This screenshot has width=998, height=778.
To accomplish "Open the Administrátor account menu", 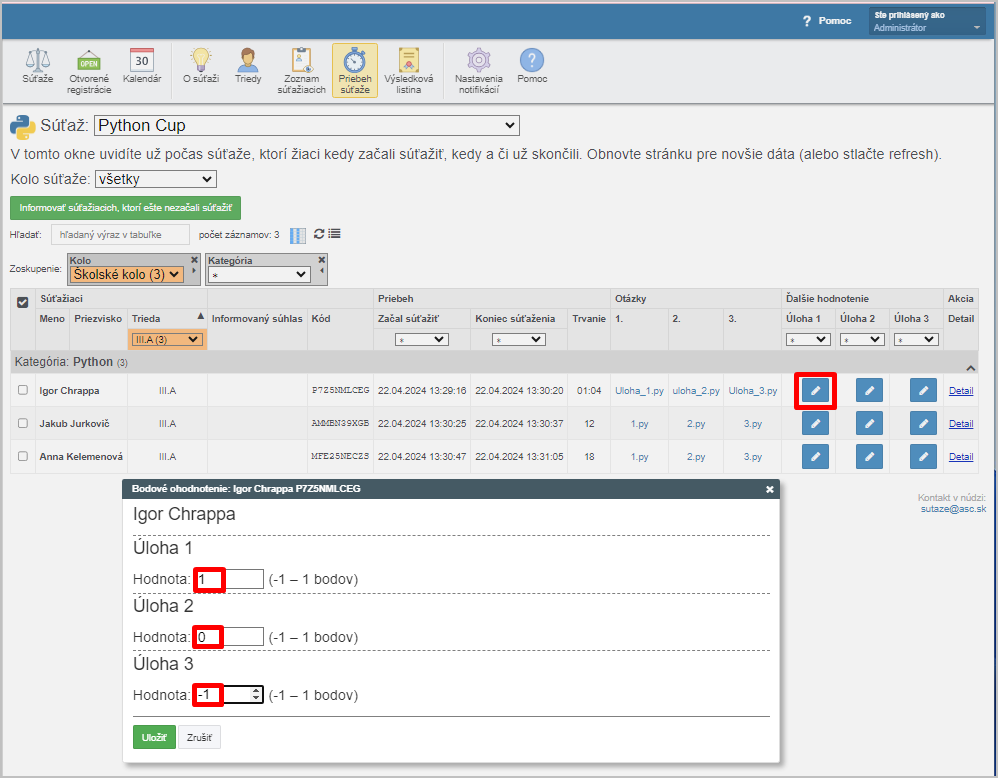I will [x=927, y=21].
